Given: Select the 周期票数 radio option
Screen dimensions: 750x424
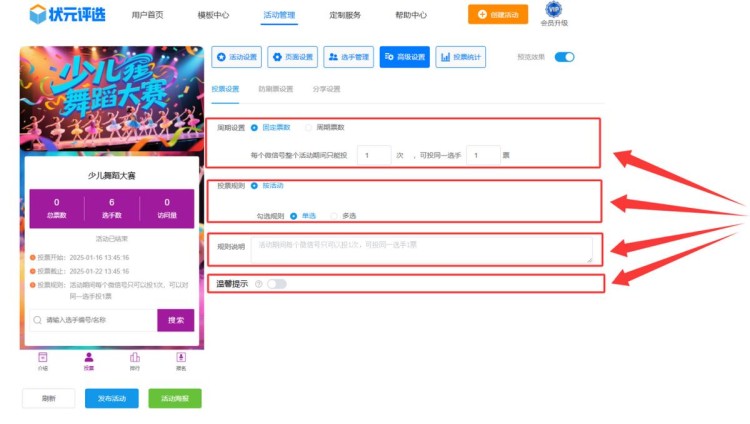Looking at the screenshot, I should (x=325, y=128).
